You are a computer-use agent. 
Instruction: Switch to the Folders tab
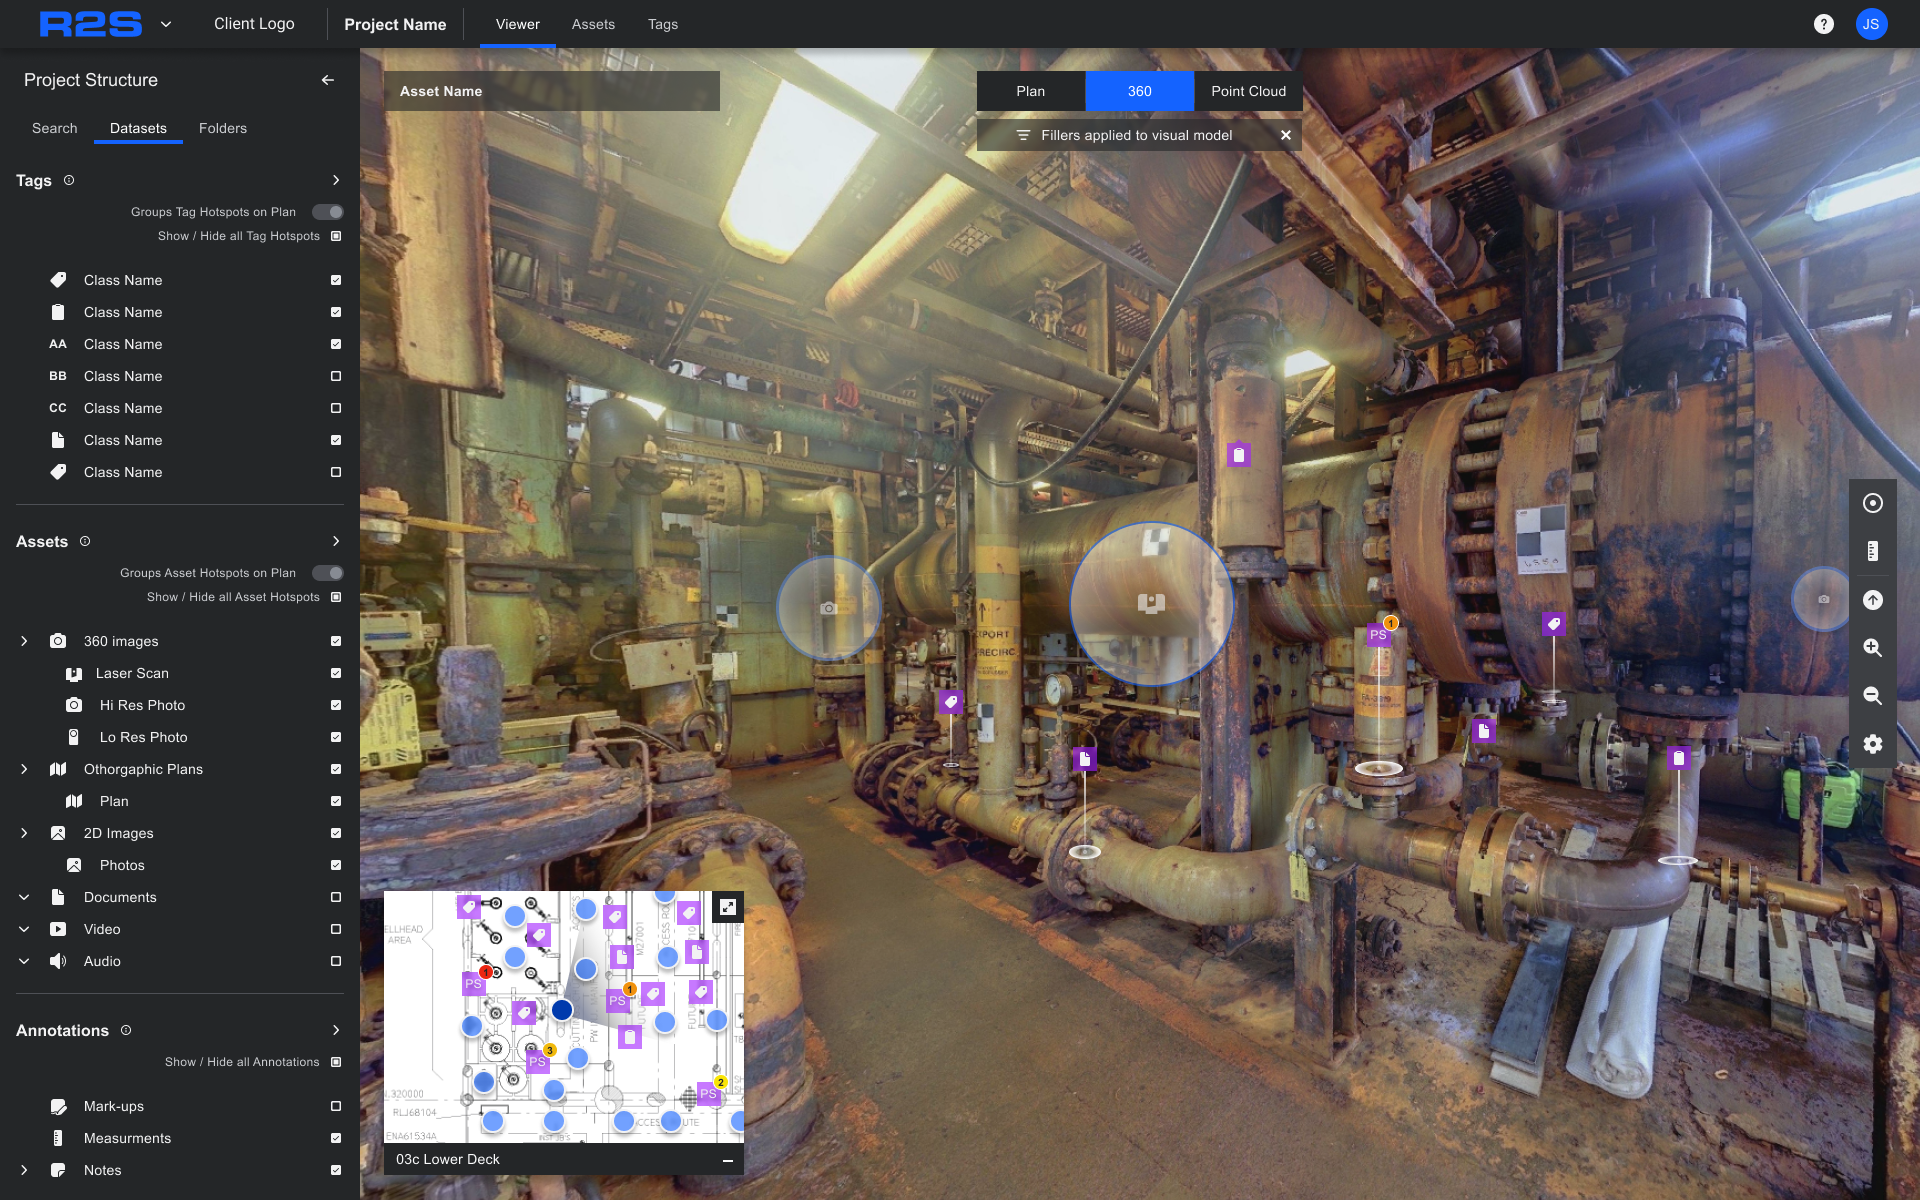[222, 128]
